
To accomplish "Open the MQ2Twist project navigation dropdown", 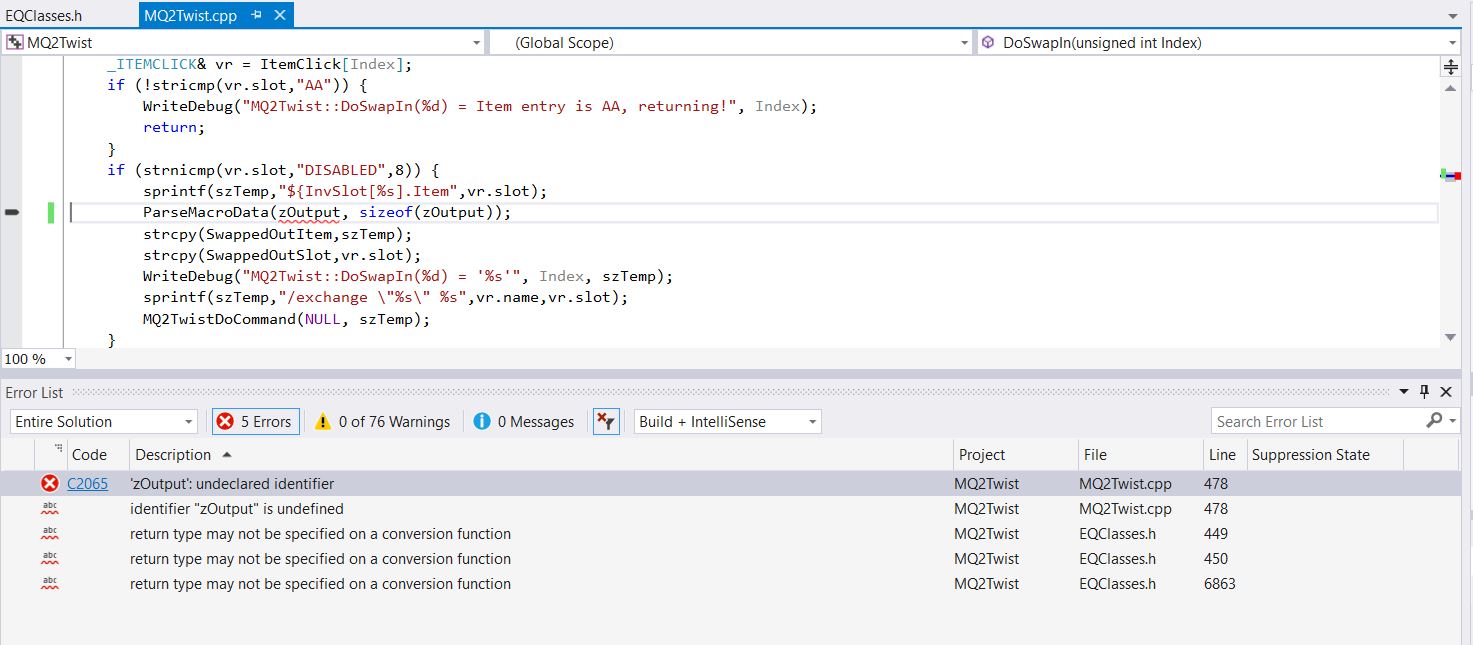I will click(476, 43).
